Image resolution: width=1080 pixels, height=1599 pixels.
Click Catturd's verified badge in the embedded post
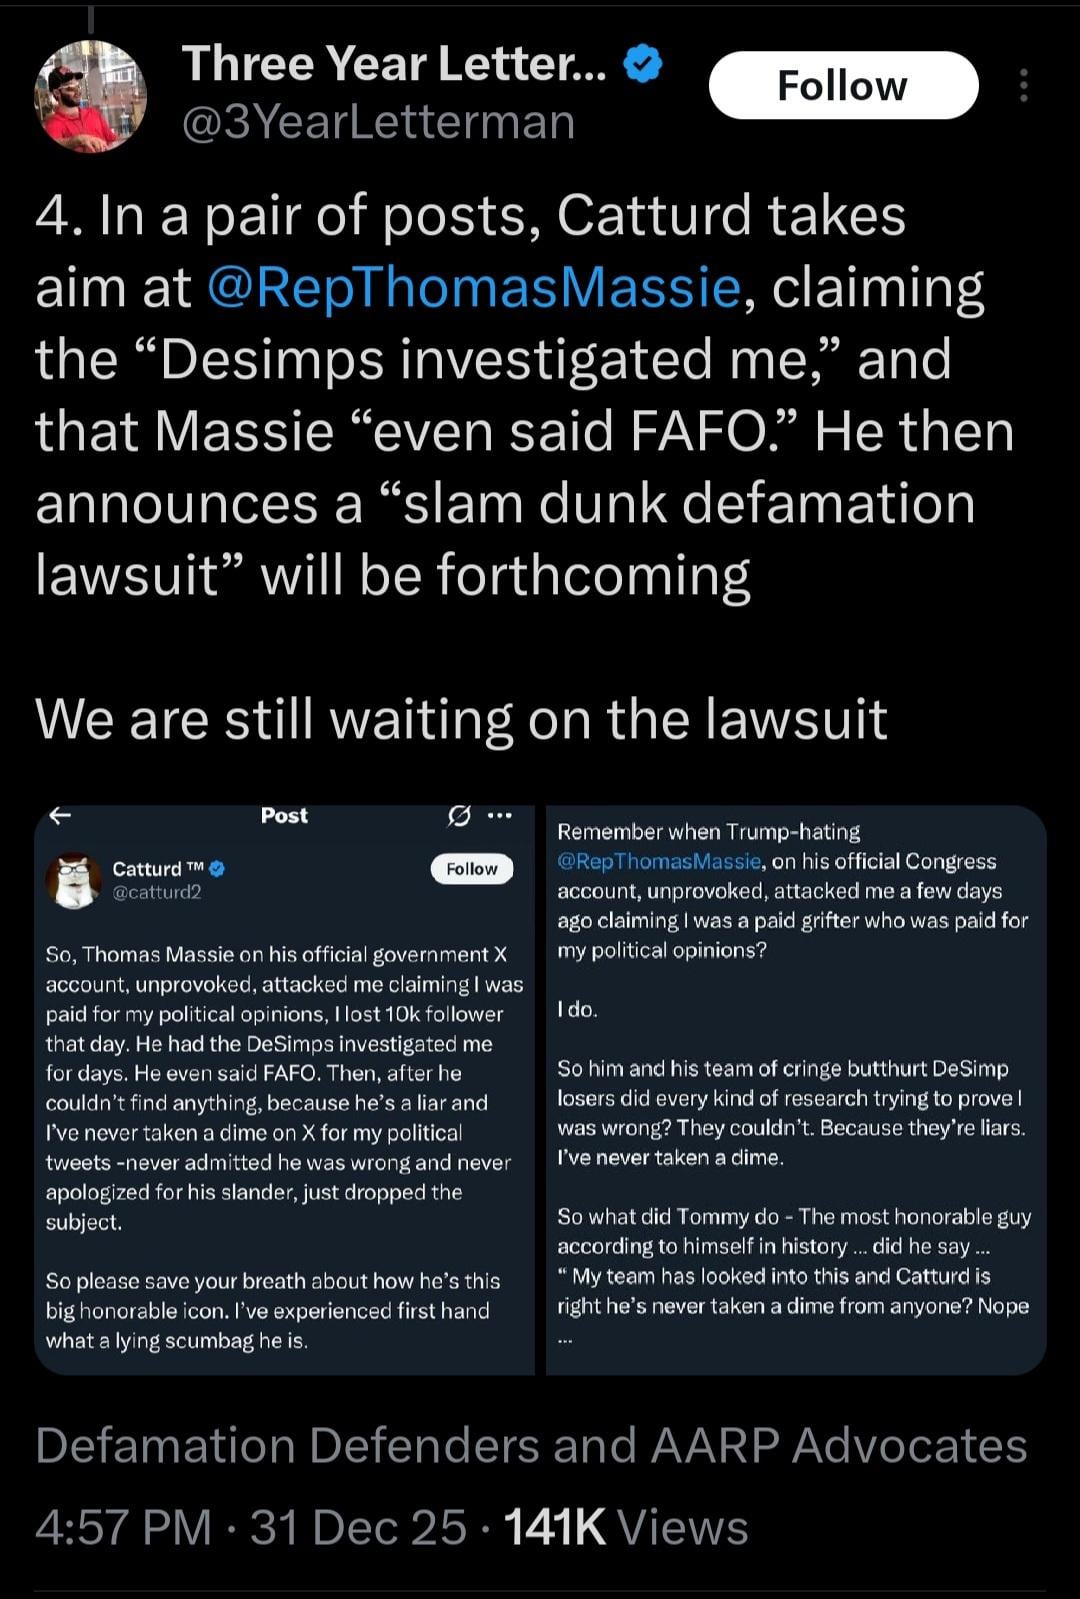tap(217, 868)
